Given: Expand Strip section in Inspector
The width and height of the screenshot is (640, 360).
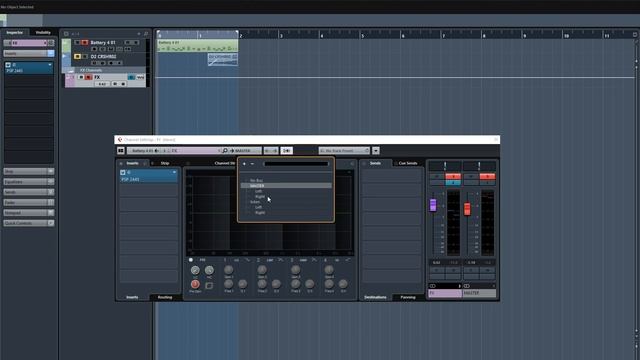Looking at the screenshot, I should click(29, 171).
